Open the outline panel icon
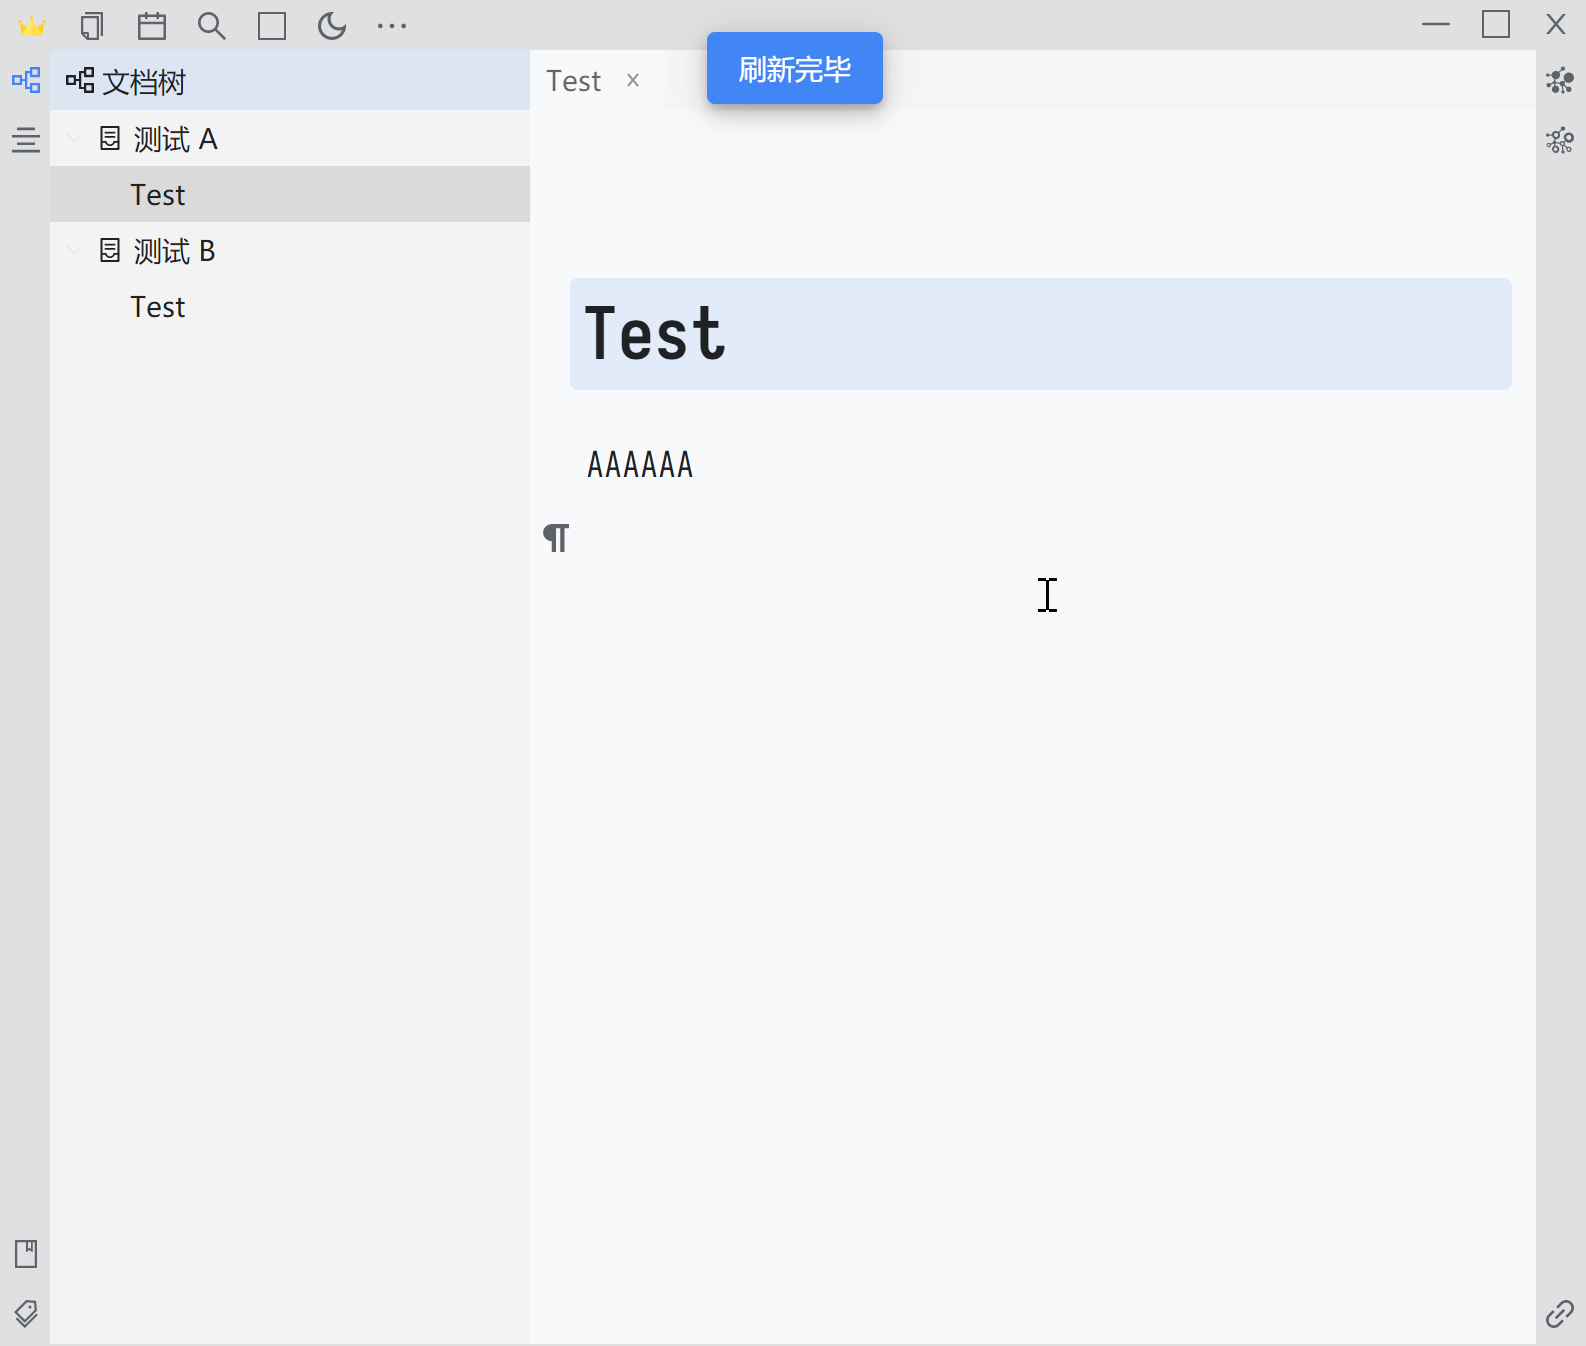1586x1346 pixels. [26, 140]
